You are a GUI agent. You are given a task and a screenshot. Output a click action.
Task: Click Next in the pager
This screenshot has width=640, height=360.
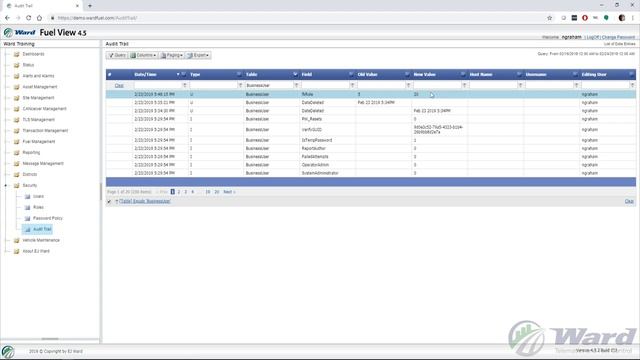tap(229, 192)
